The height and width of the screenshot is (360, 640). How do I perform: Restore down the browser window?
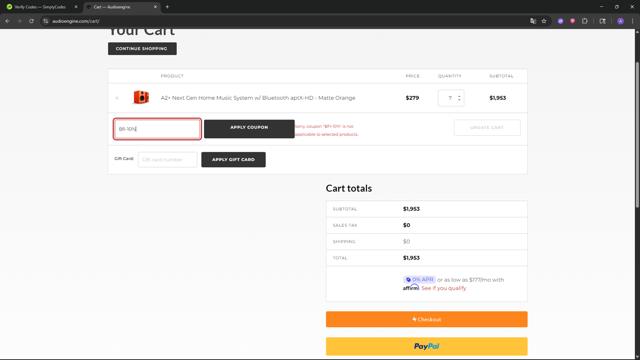(x=617, y=7)
